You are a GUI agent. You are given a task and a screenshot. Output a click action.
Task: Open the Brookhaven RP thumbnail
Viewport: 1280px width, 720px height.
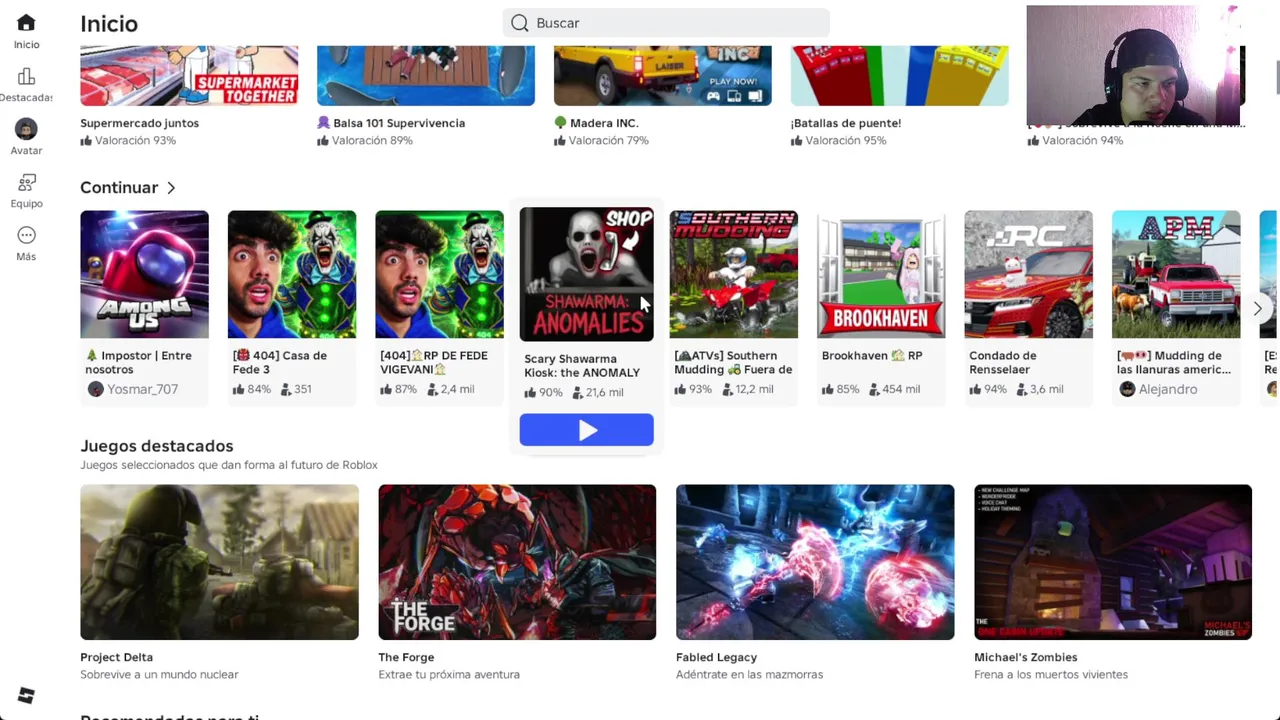tap(881, 274)
